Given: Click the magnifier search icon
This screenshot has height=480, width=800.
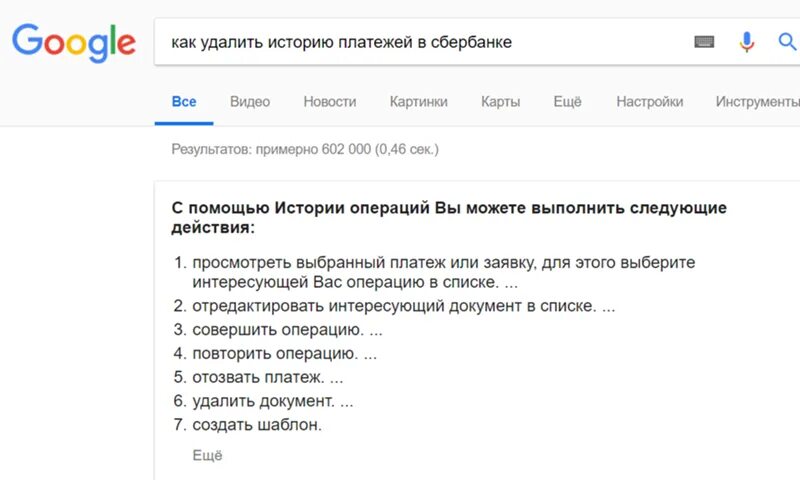Looking at the screenshot, I should tap(787, 42).
